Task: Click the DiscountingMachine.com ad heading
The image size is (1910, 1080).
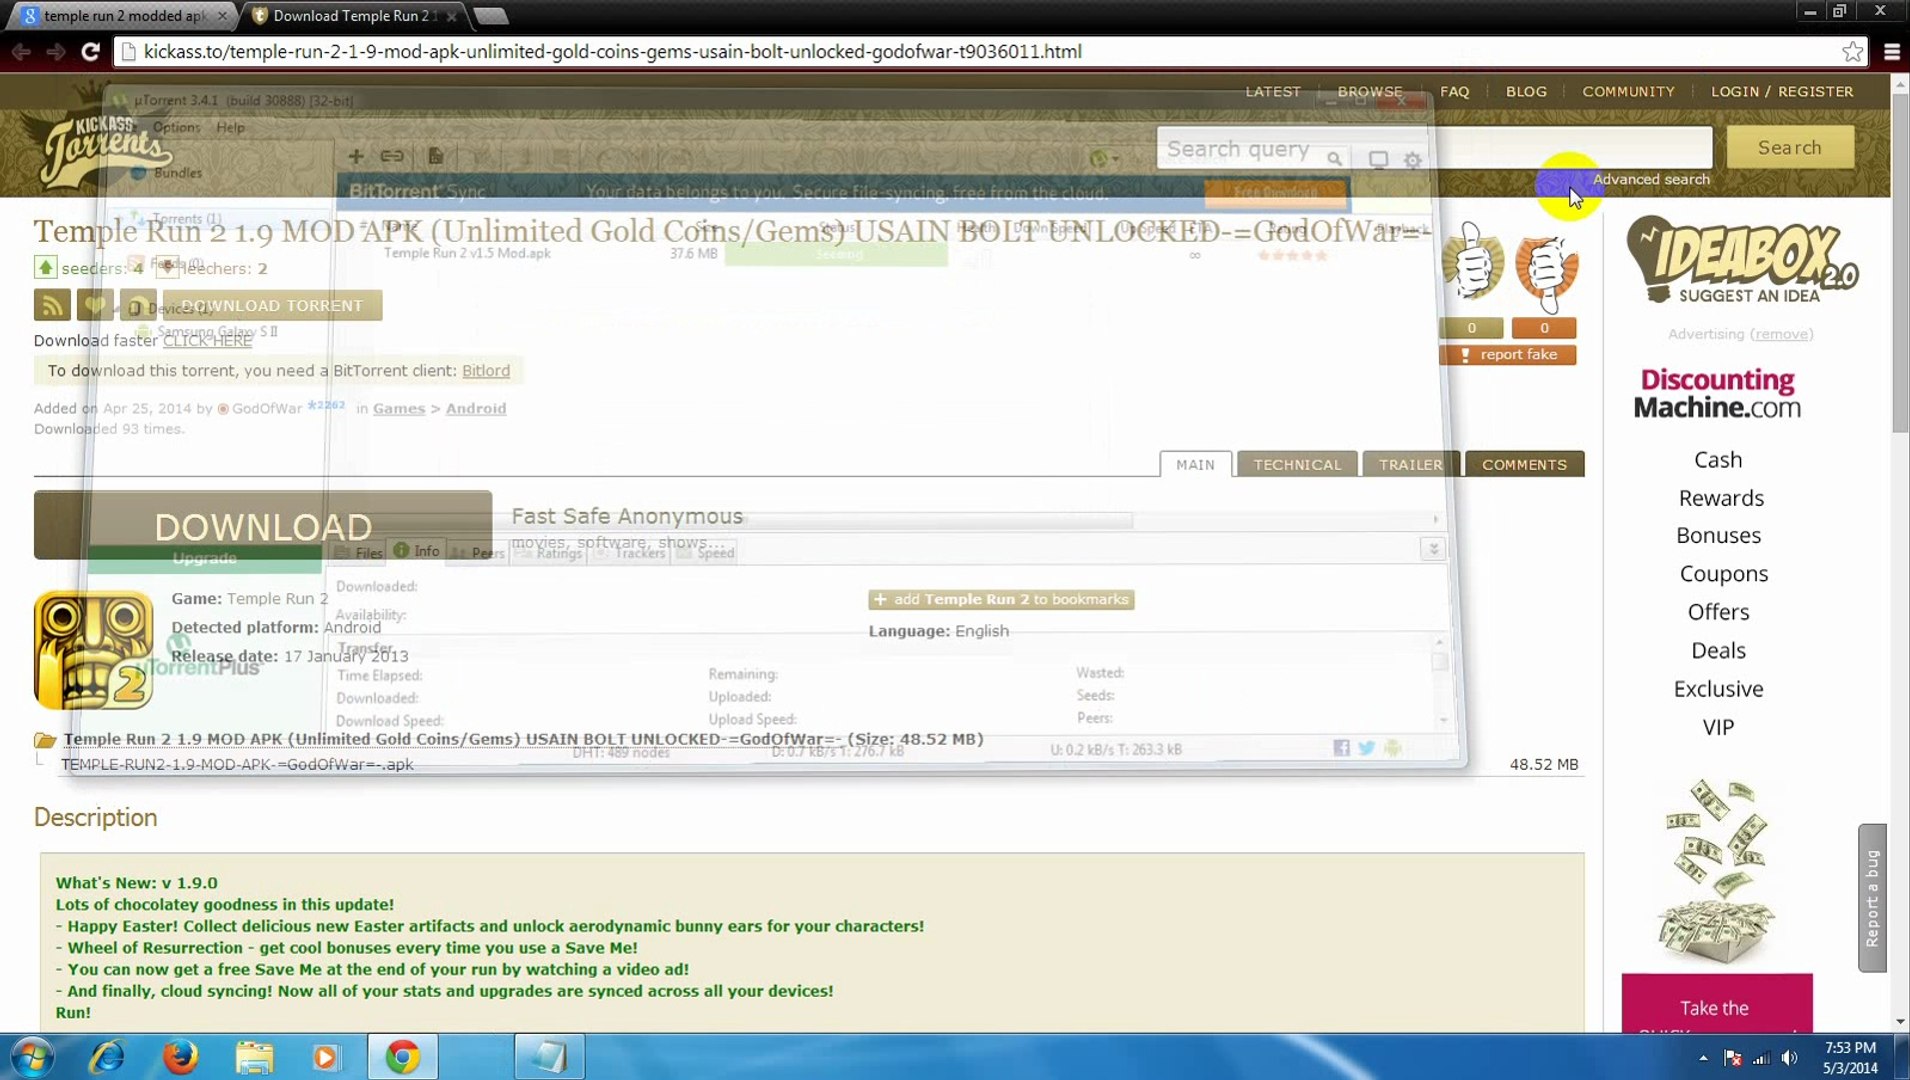Action: 1717,393
